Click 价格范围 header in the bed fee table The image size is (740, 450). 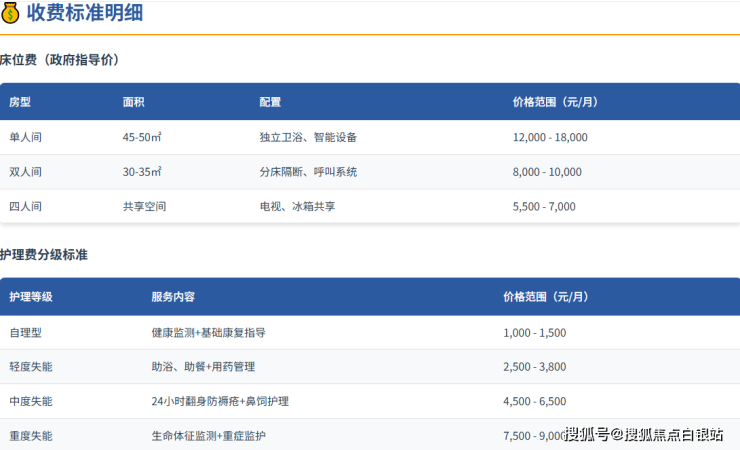[555, 102]
